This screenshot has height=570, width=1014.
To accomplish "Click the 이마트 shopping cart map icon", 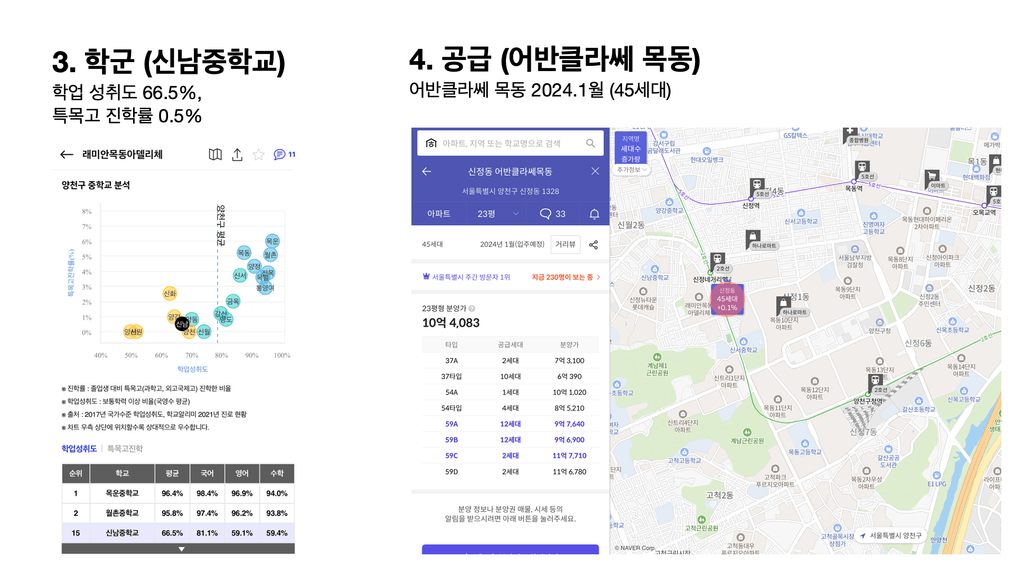I will tap(932, 178).
